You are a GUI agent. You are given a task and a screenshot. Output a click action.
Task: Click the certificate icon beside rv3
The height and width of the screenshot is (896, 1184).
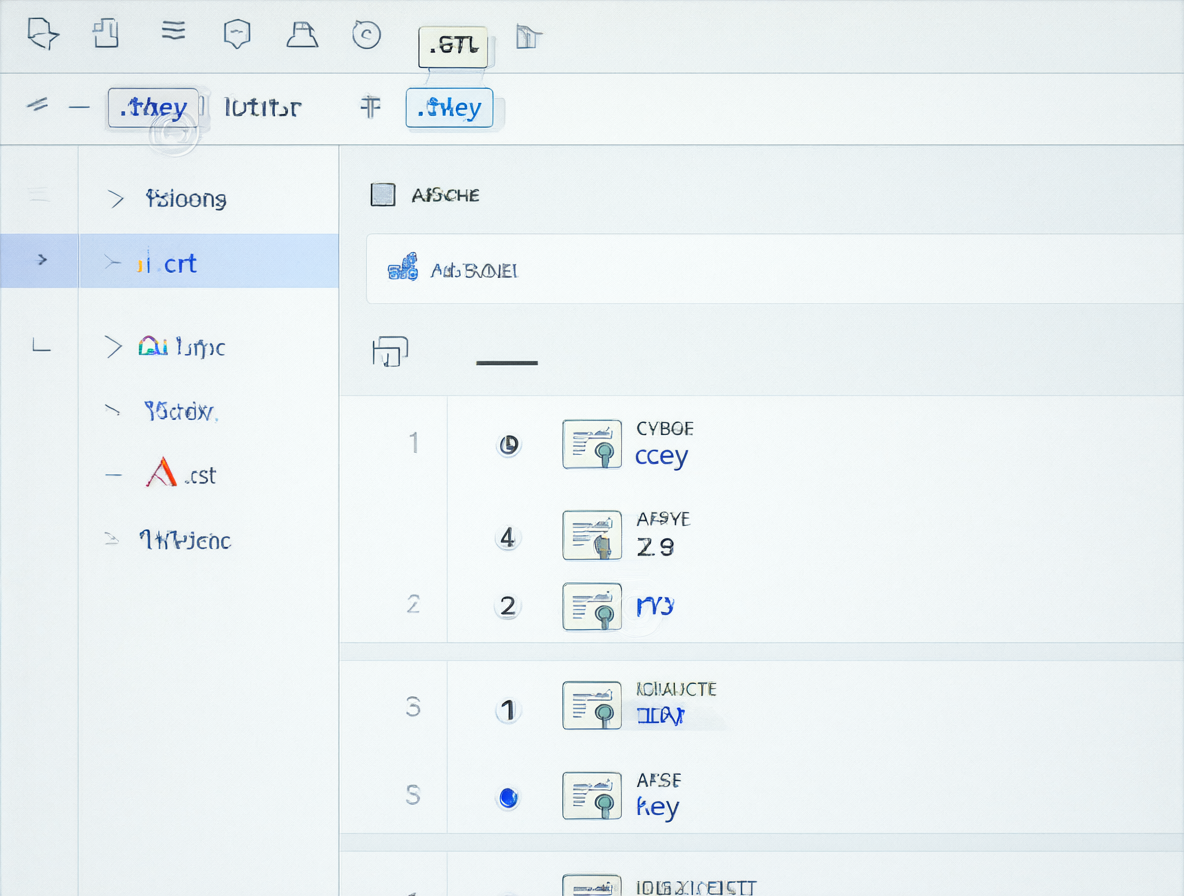pos(592,606)
